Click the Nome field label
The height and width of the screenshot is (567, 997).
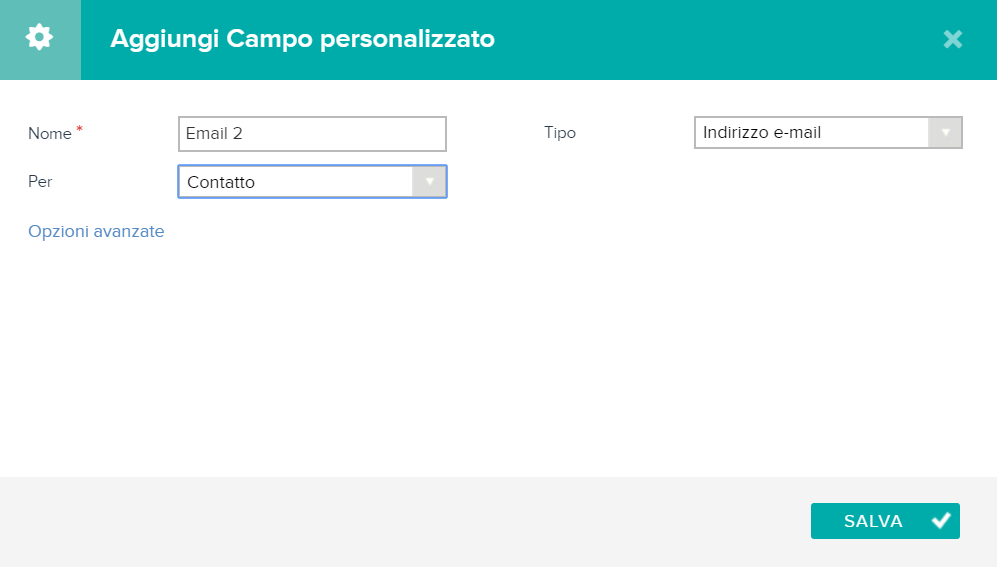(x=50, y=133)
